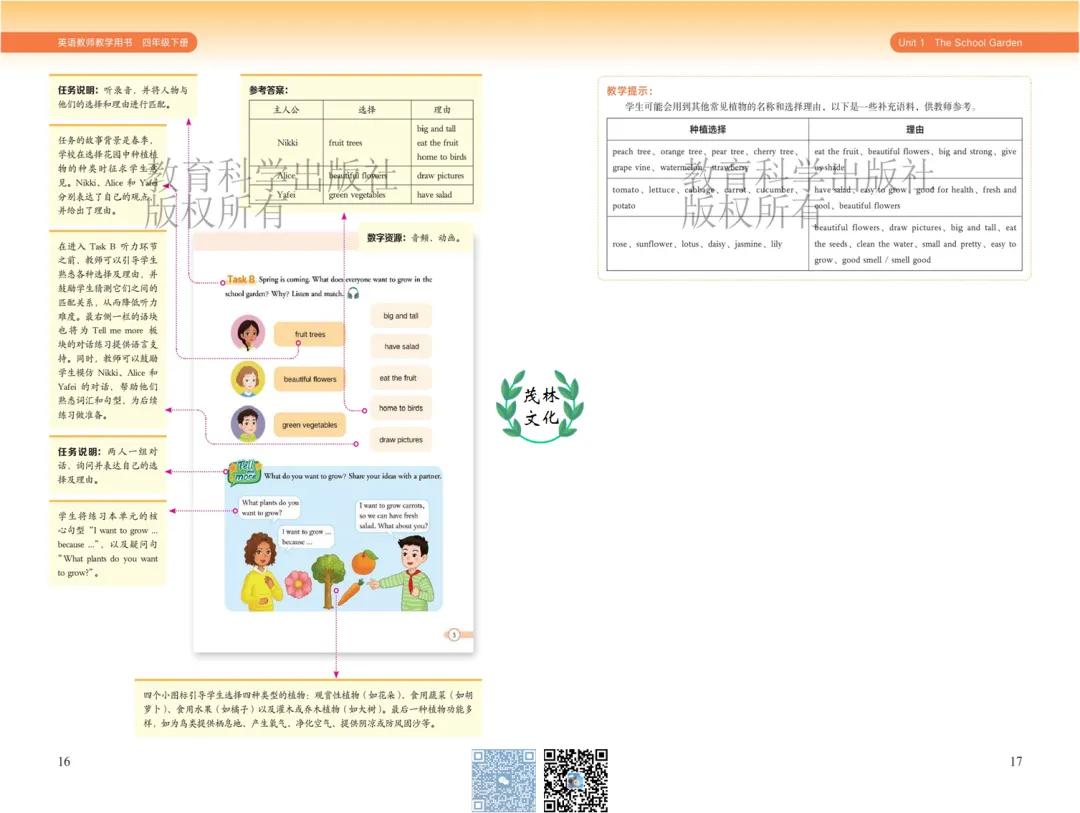Click the girl in yellow sweater illustration
Image resolution: width=1080 pixels, height=813 pixels.
coord(260,570)
